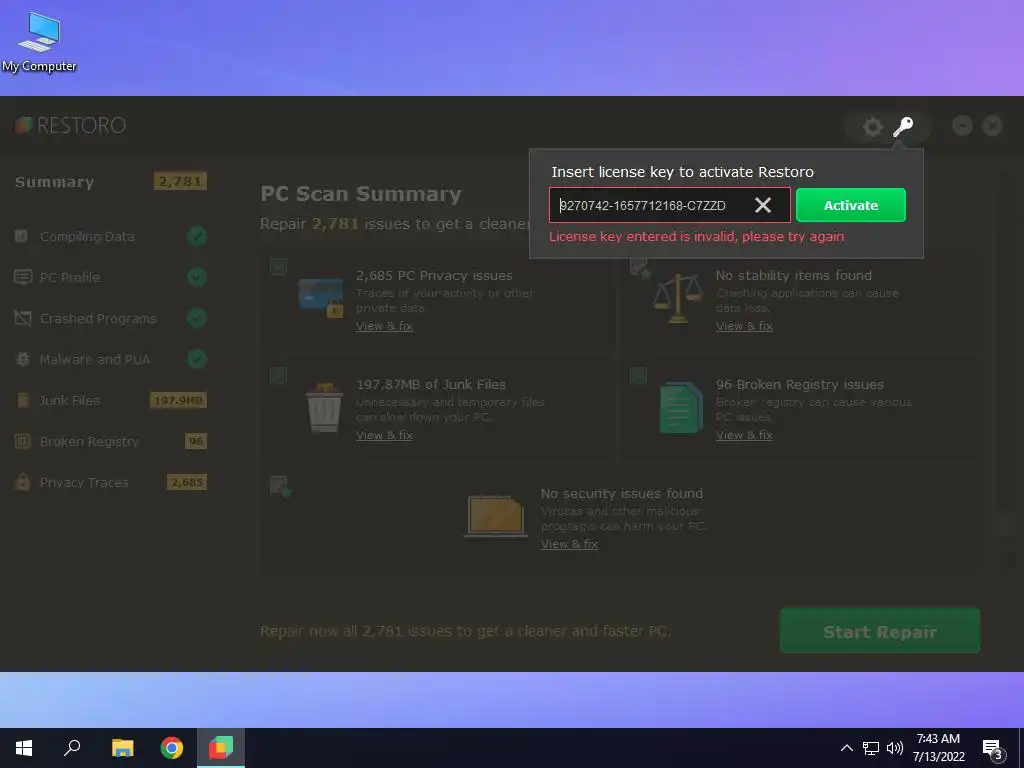Click the PC Profile green checkmark

(197, 277)
